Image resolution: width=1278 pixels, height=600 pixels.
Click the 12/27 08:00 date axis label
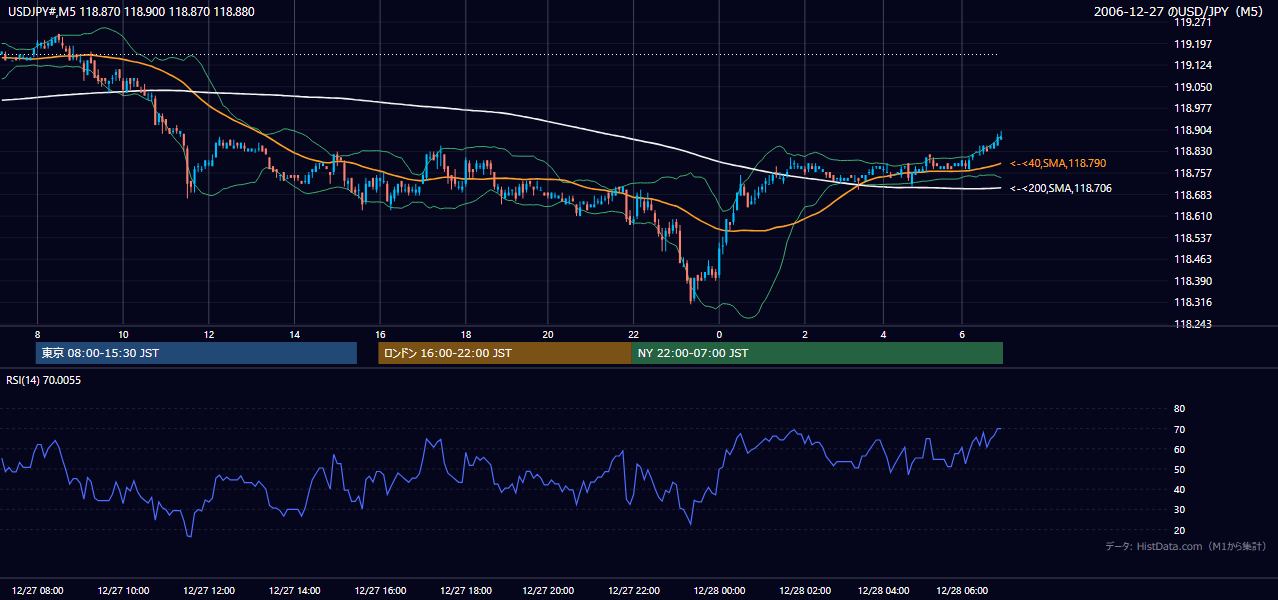pyautogui.click(x=38, y=591)
